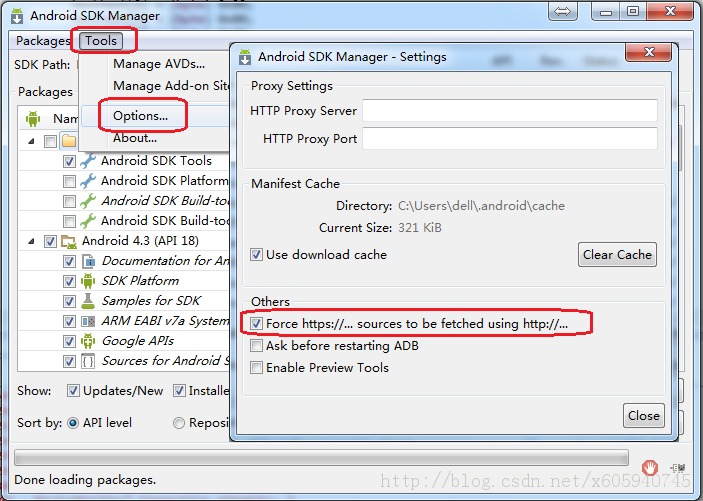Click the red stop hand icon
Screen dimensions: 703x501
pos(650,466)
